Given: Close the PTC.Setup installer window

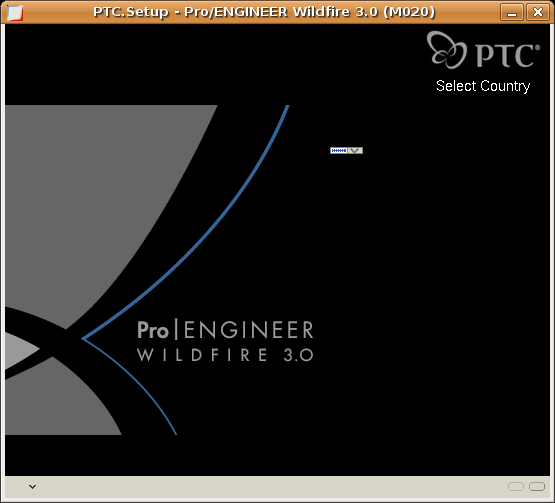Looking at the screenshot, I should point(537,12).
